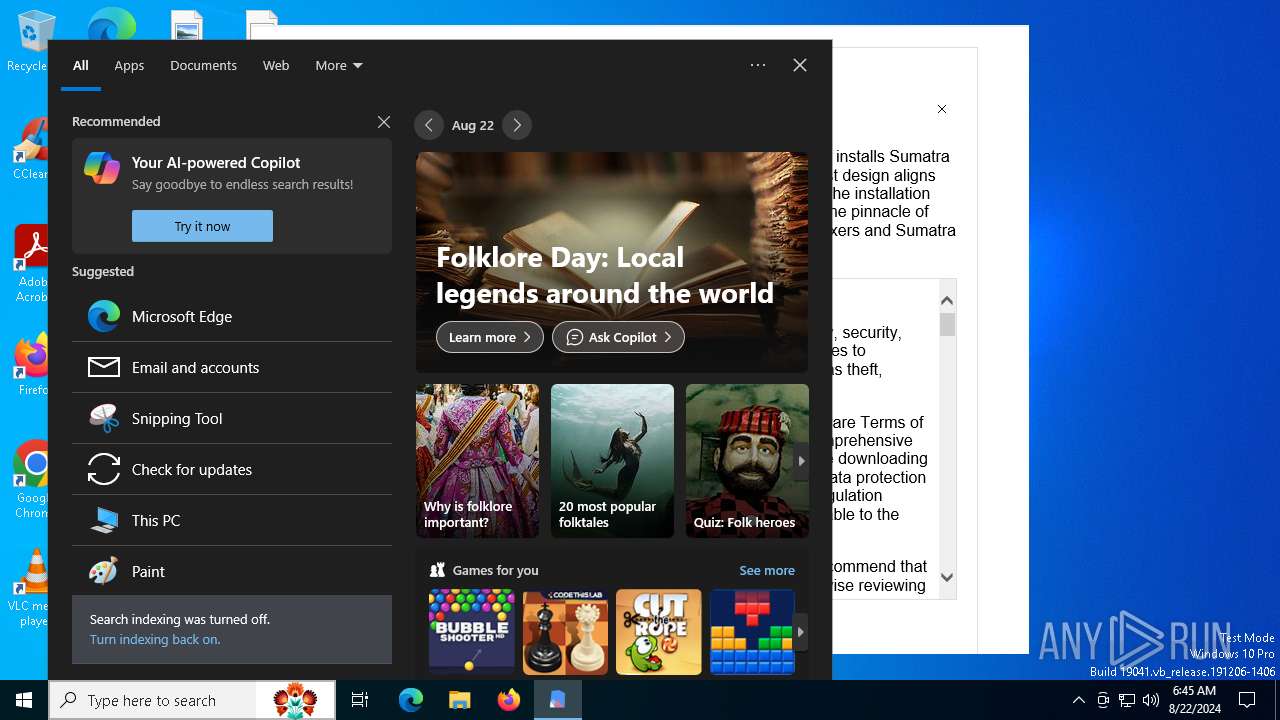Click Learn more on Folklore Day

(x=490, y=337)
